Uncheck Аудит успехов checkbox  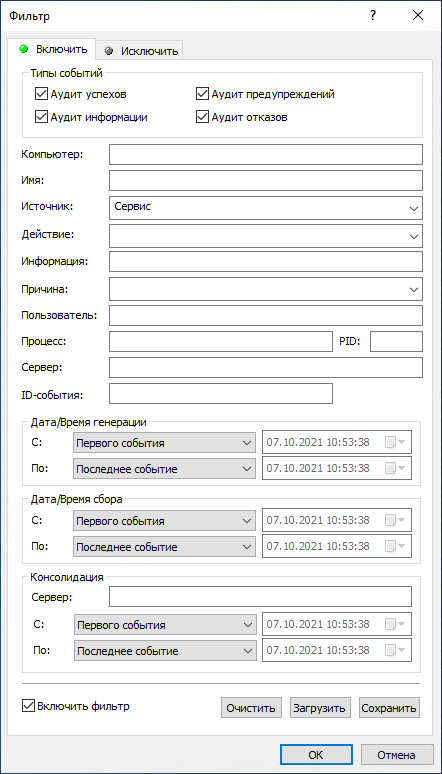(x=40, y=94)
